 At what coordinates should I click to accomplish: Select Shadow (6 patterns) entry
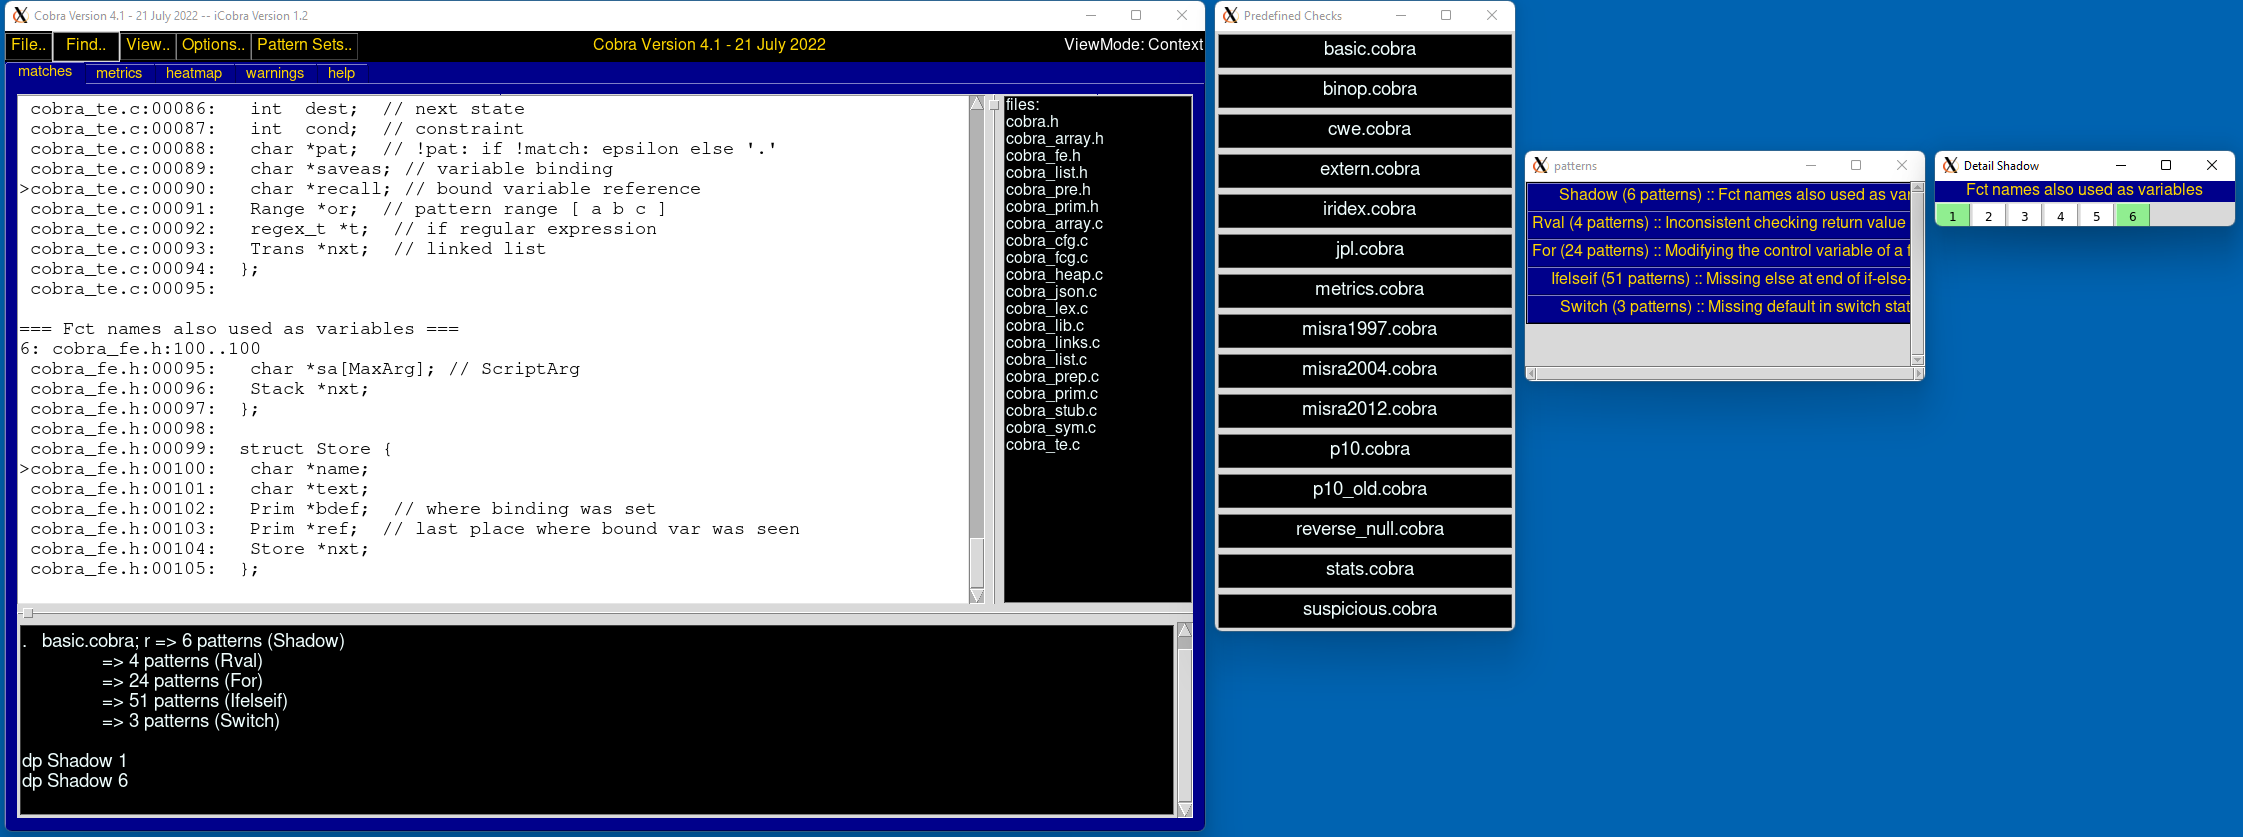pos(1720,195)
